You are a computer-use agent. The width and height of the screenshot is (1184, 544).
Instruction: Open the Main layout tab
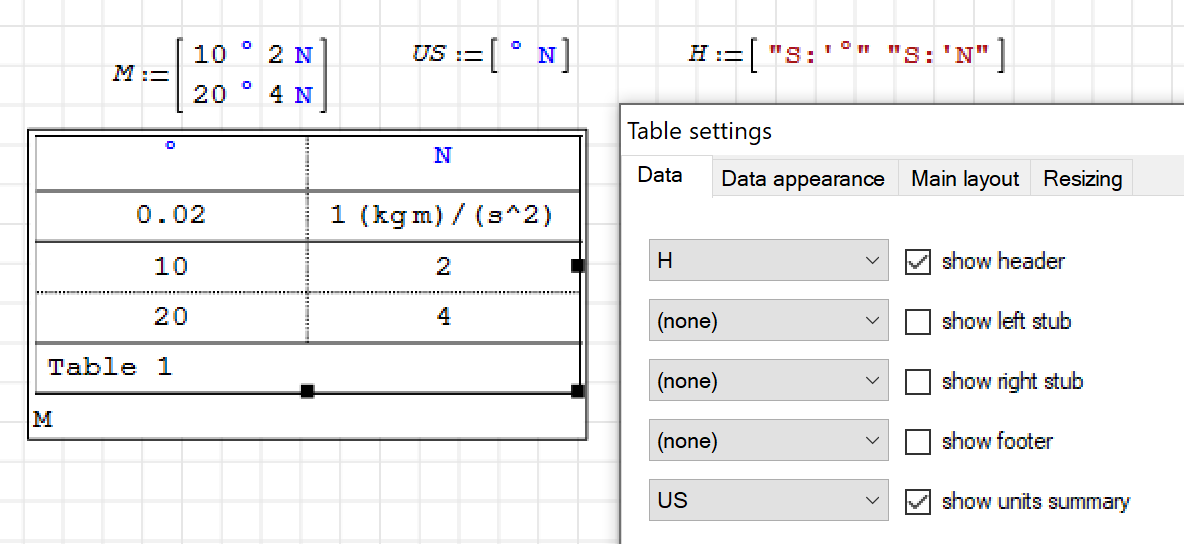click(x=964, y=179)
